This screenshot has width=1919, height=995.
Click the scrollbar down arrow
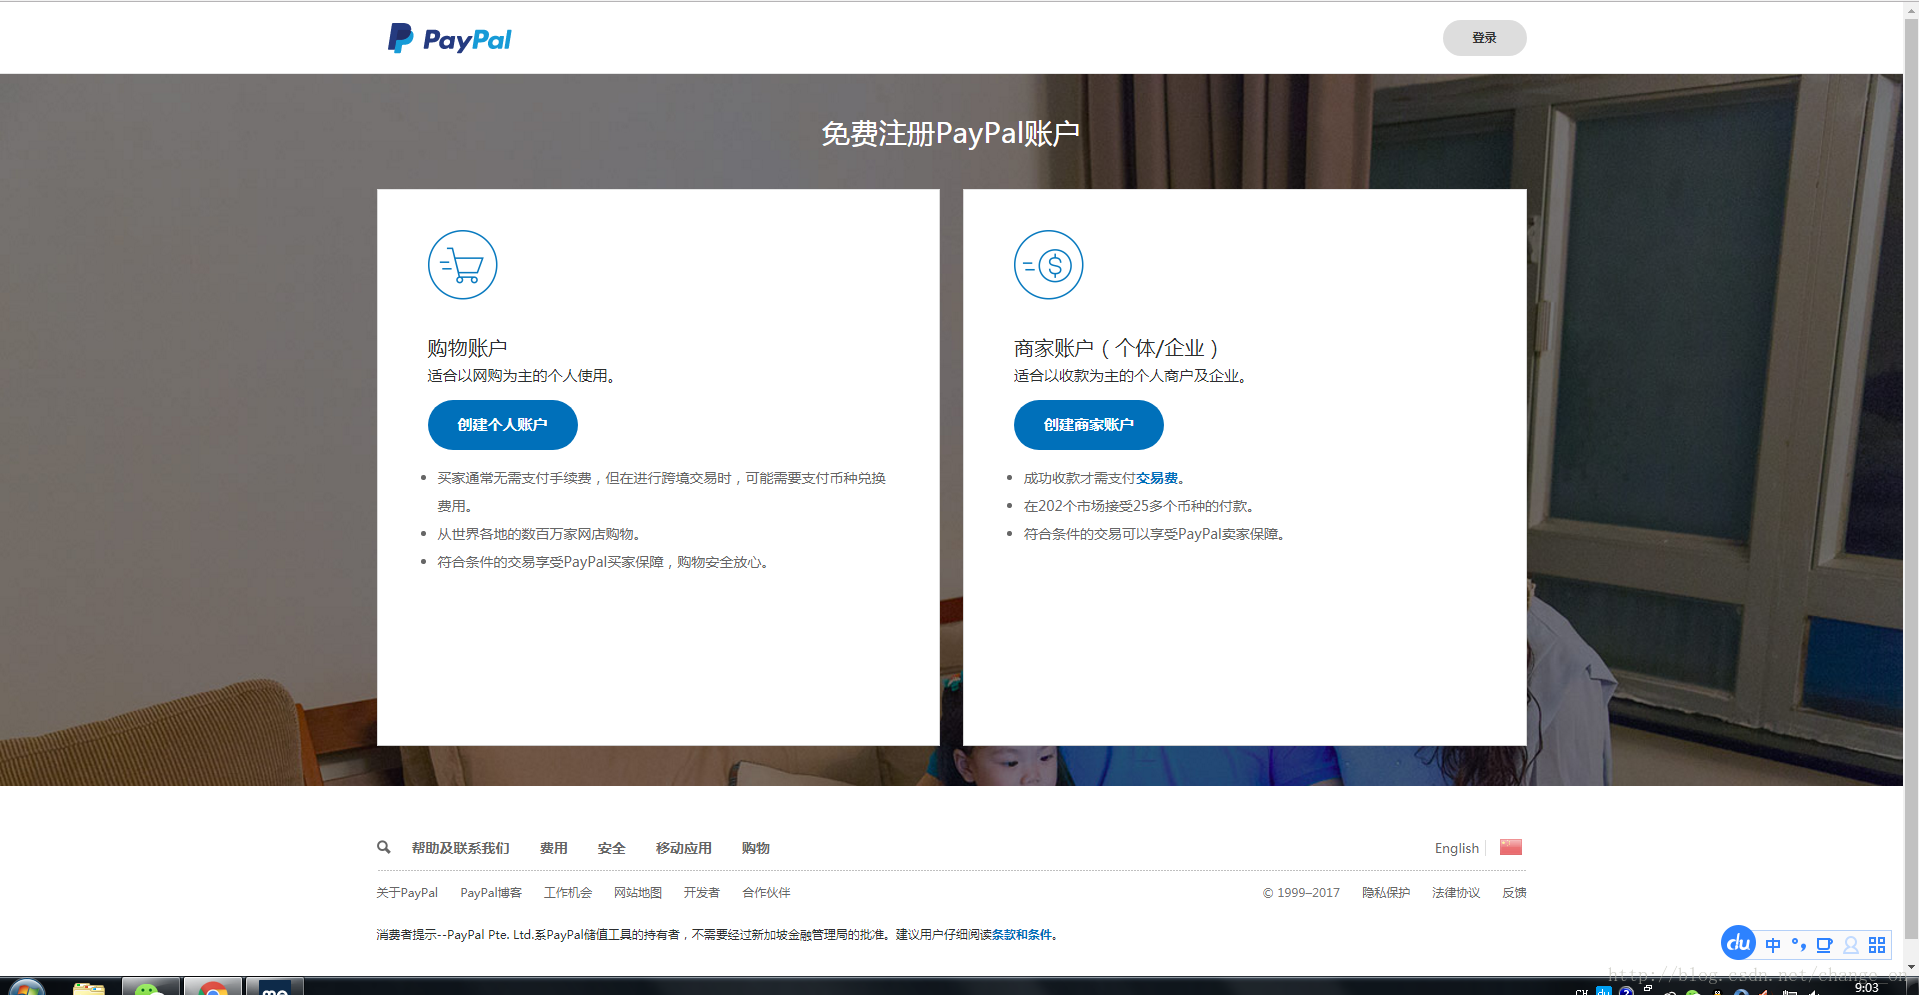point(1911,968)
